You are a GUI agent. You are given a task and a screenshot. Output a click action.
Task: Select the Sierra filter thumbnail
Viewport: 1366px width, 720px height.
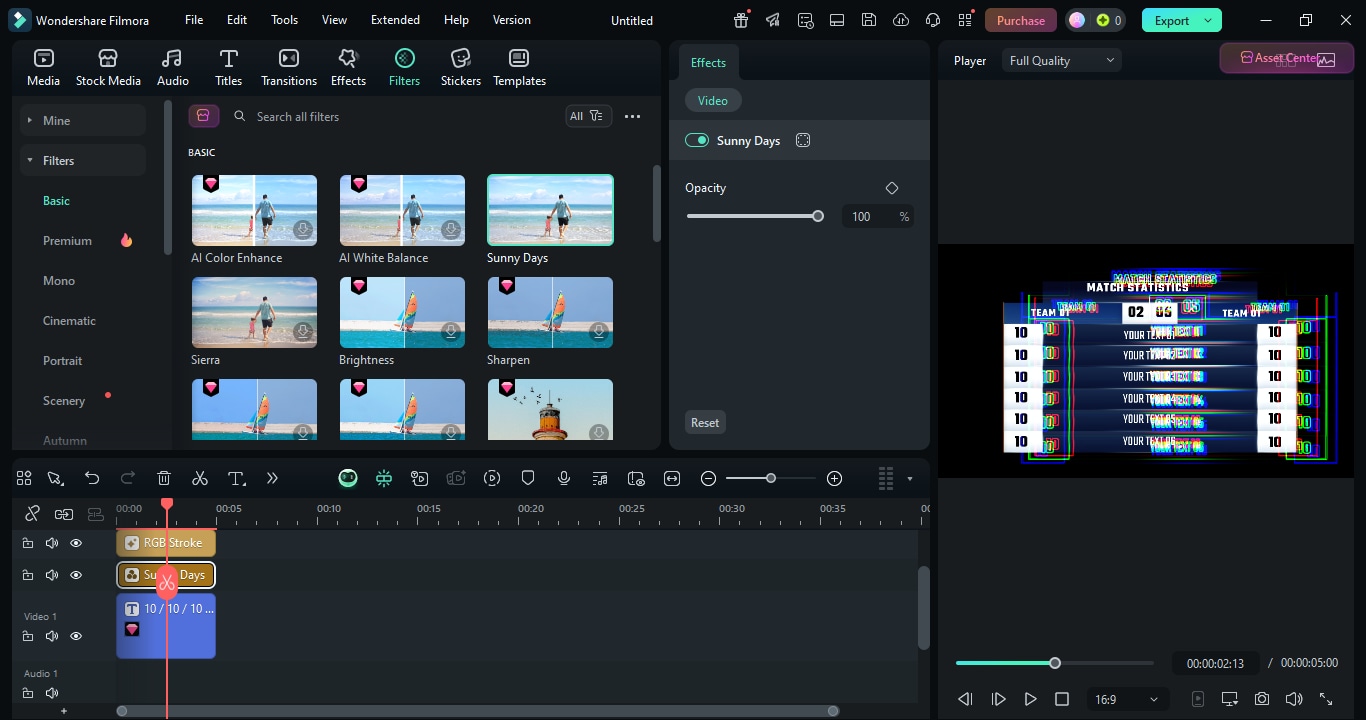coord(254,312)
